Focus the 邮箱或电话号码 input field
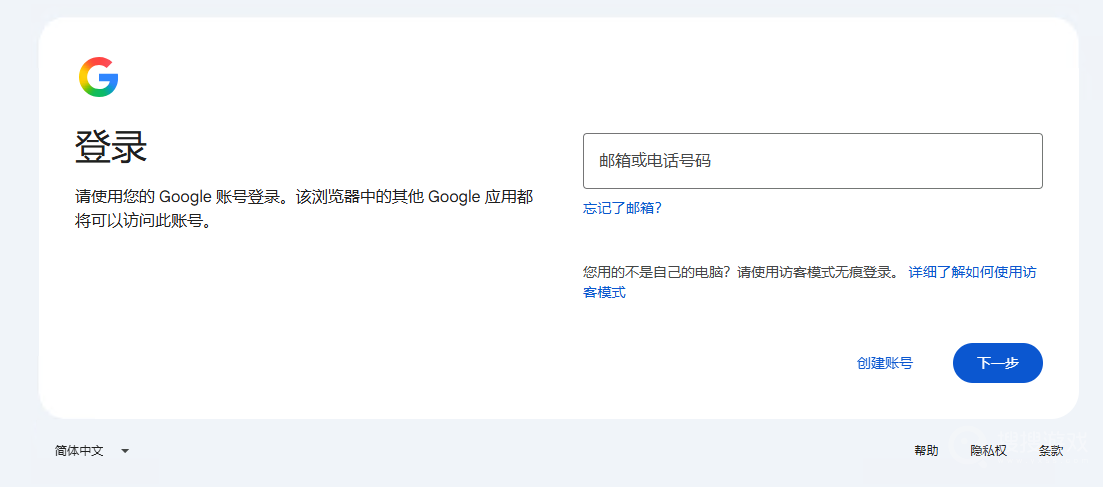This screenshot has width=1103, height=487. pyautogui.click(x=812, y=160)
